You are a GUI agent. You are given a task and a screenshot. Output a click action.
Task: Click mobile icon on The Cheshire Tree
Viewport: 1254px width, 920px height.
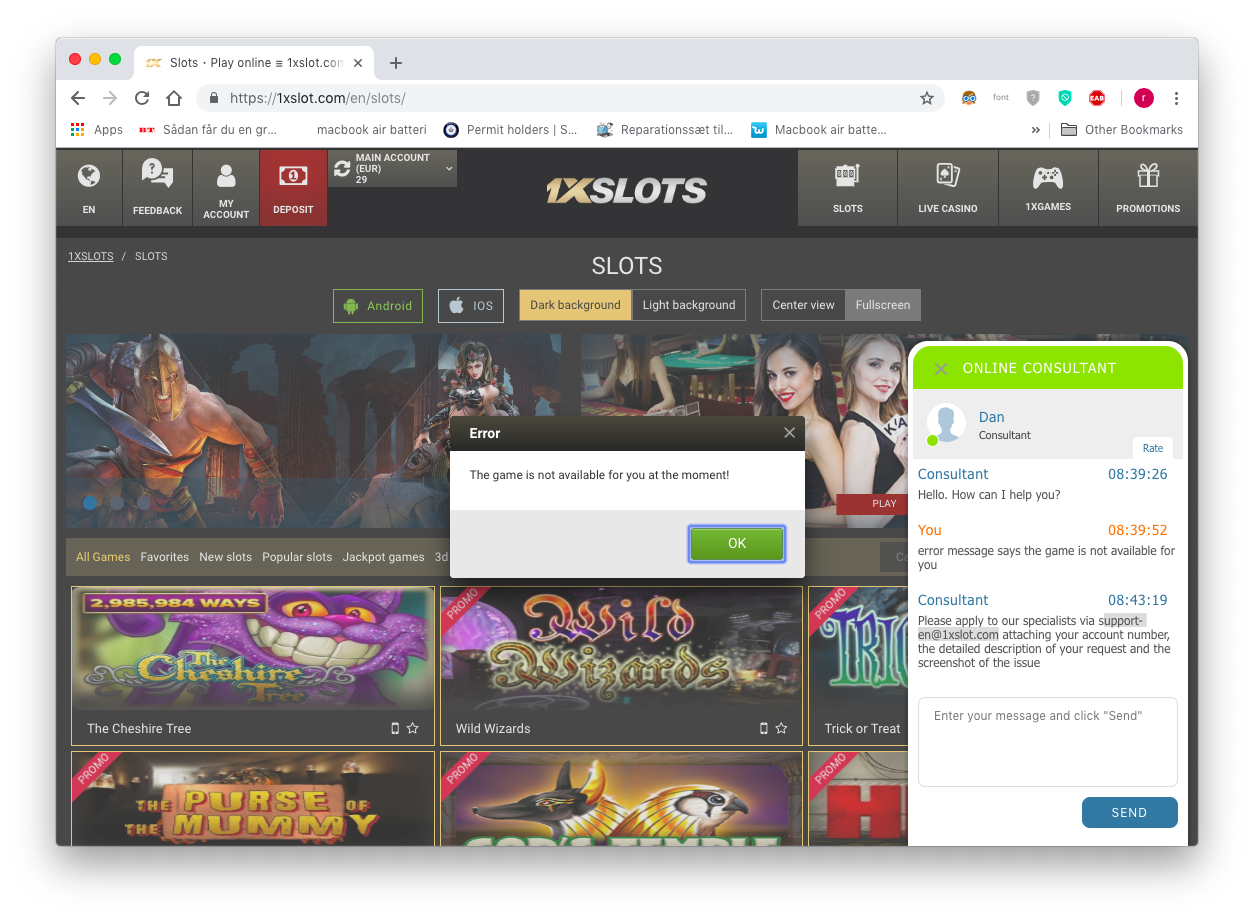[395, 728]
